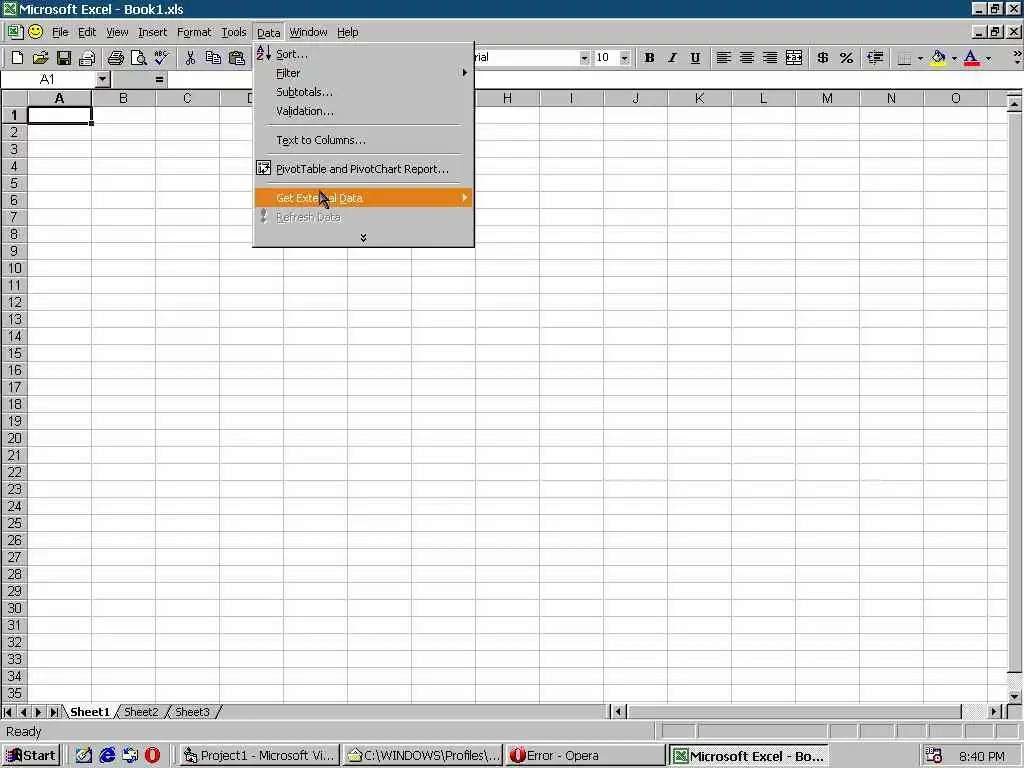
Task: Jump to last sheet tab with scroll button
Action: tap(54, 712)
